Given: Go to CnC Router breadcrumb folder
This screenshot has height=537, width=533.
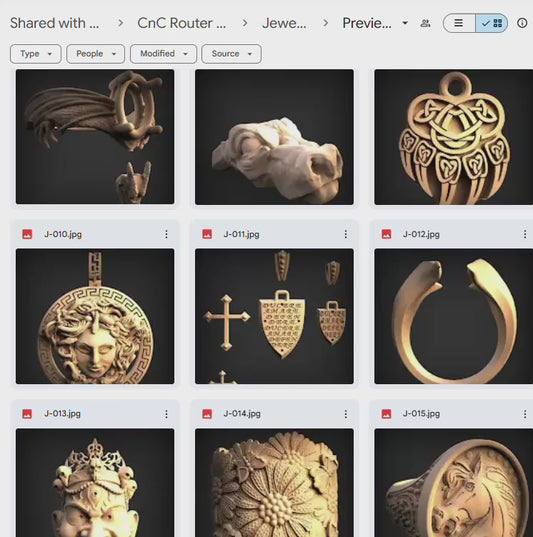Looking at the screenshot, I should click(x=181, y=23).
